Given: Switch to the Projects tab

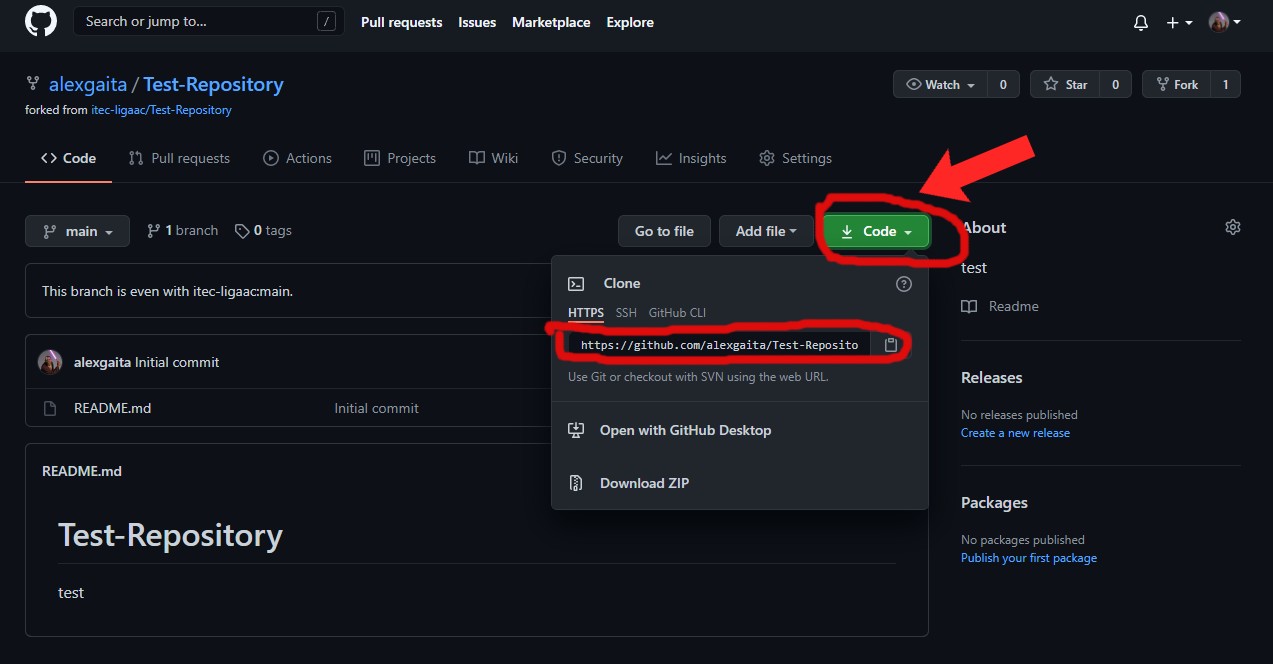Looking at the screenshot, I should (400, 158).
